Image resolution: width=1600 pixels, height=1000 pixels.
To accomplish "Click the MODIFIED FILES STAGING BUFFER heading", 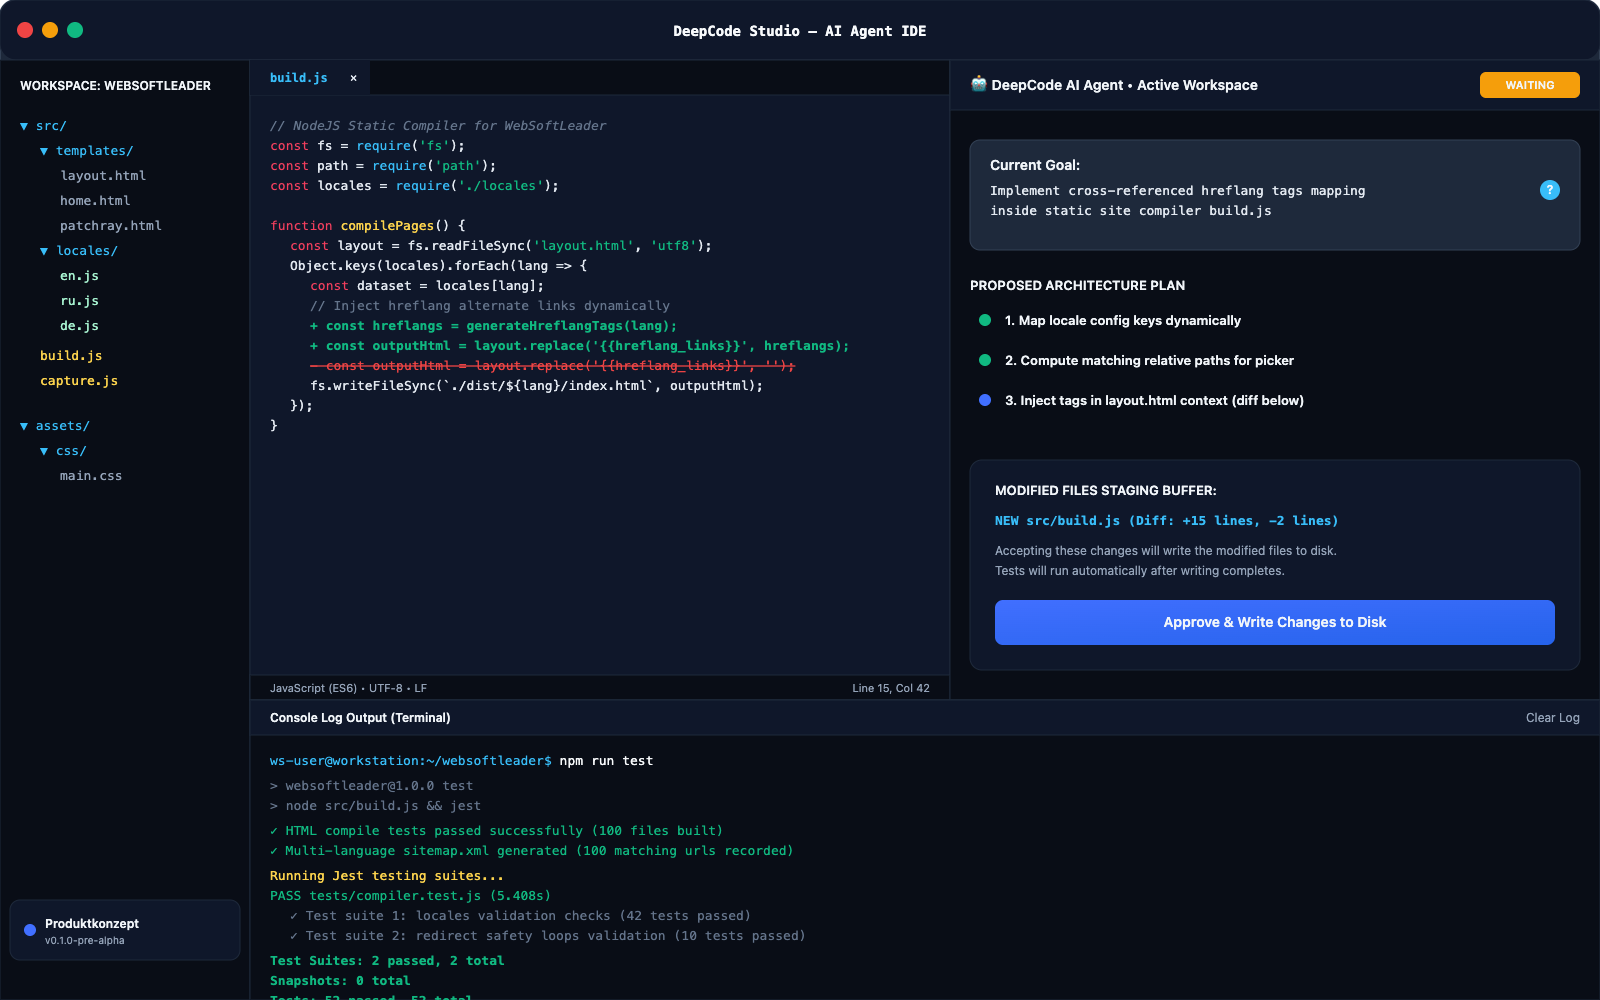I will 1106,490.
